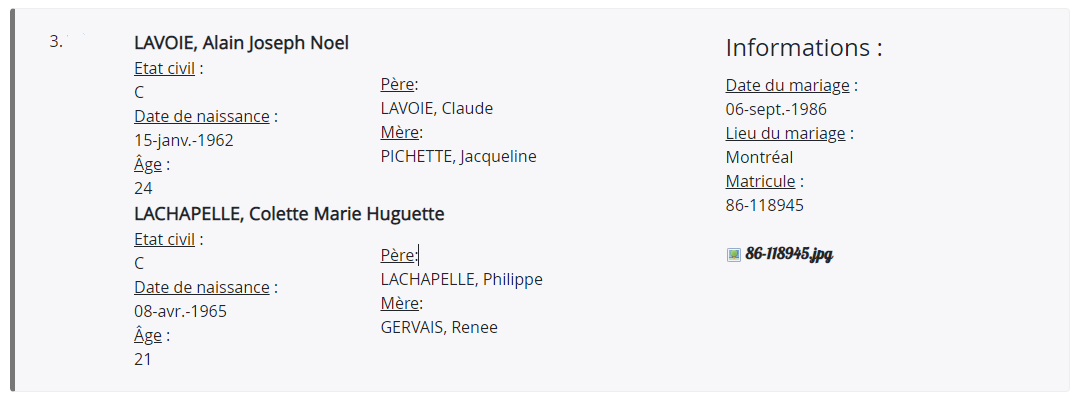Click the Date du mariage label
The image size is (1081, 401).
pyautogui.click(x=787, y=85)
